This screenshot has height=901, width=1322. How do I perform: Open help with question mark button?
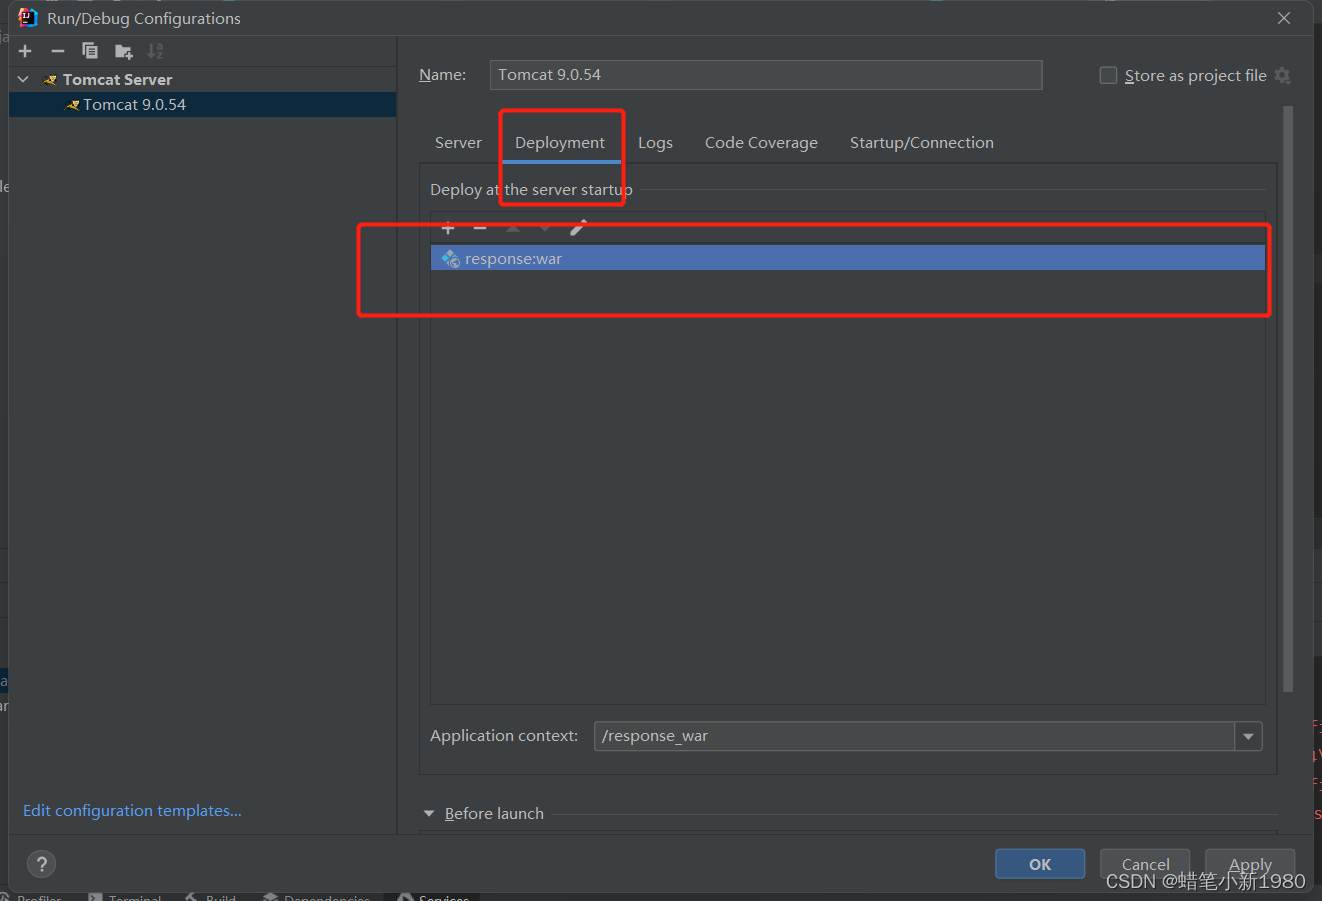coord(41,864)
